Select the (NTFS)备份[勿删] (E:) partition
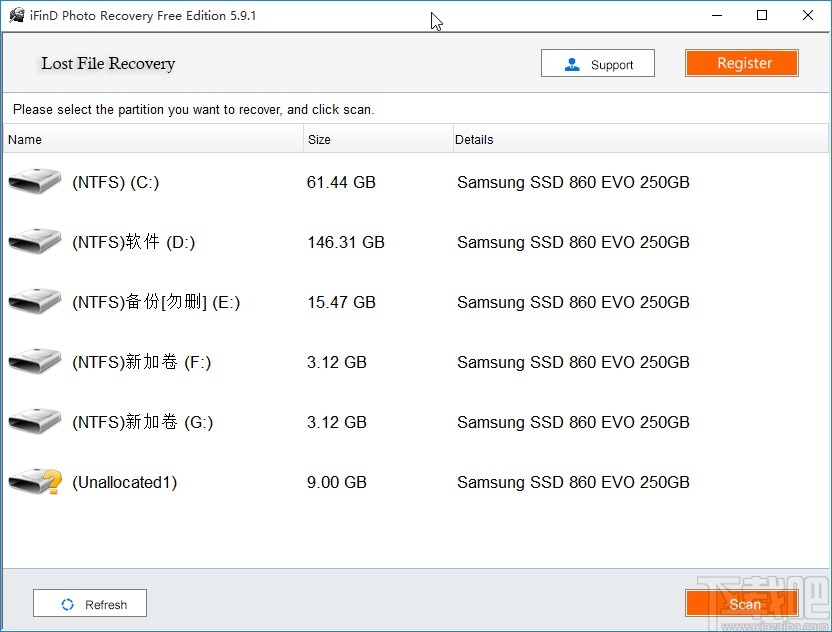The height and width of the screenshot is (632, 832). [156, 302]
